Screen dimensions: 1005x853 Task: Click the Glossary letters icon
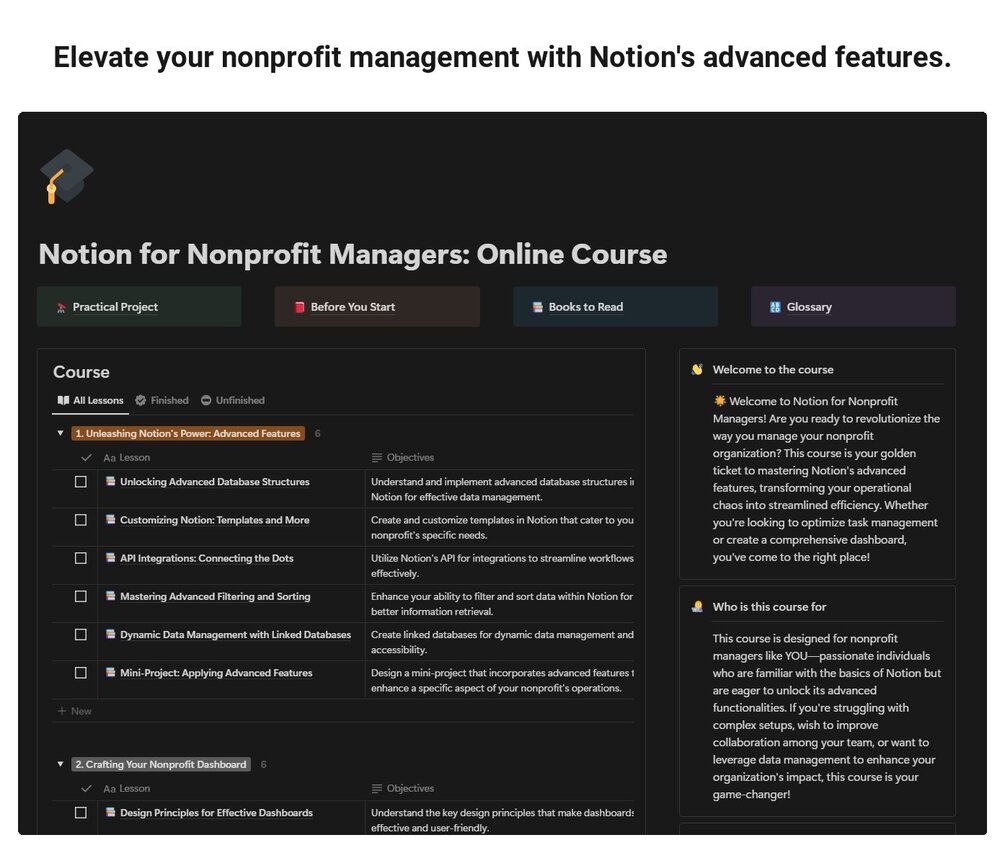775,307
